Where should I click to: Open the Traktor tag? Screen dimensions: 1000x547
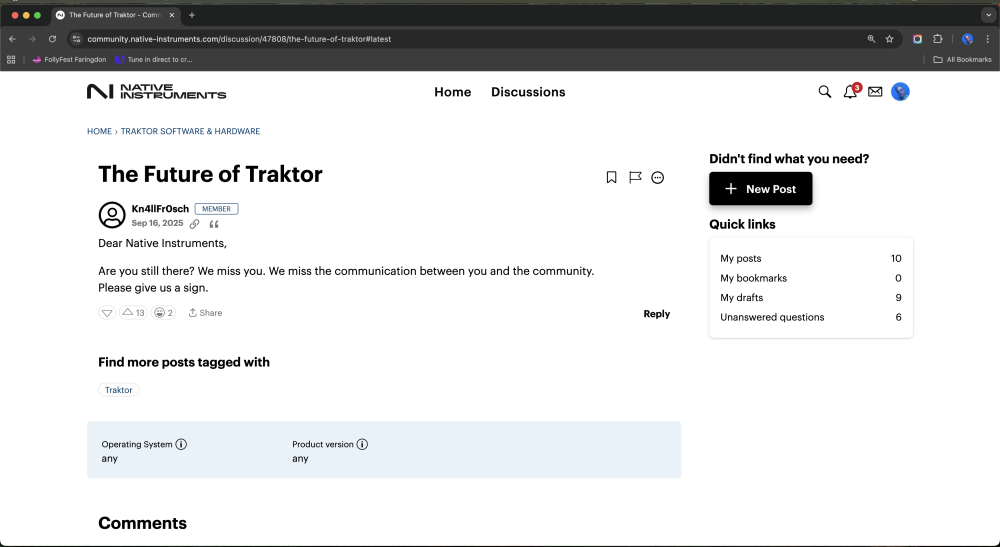[119, 390]
